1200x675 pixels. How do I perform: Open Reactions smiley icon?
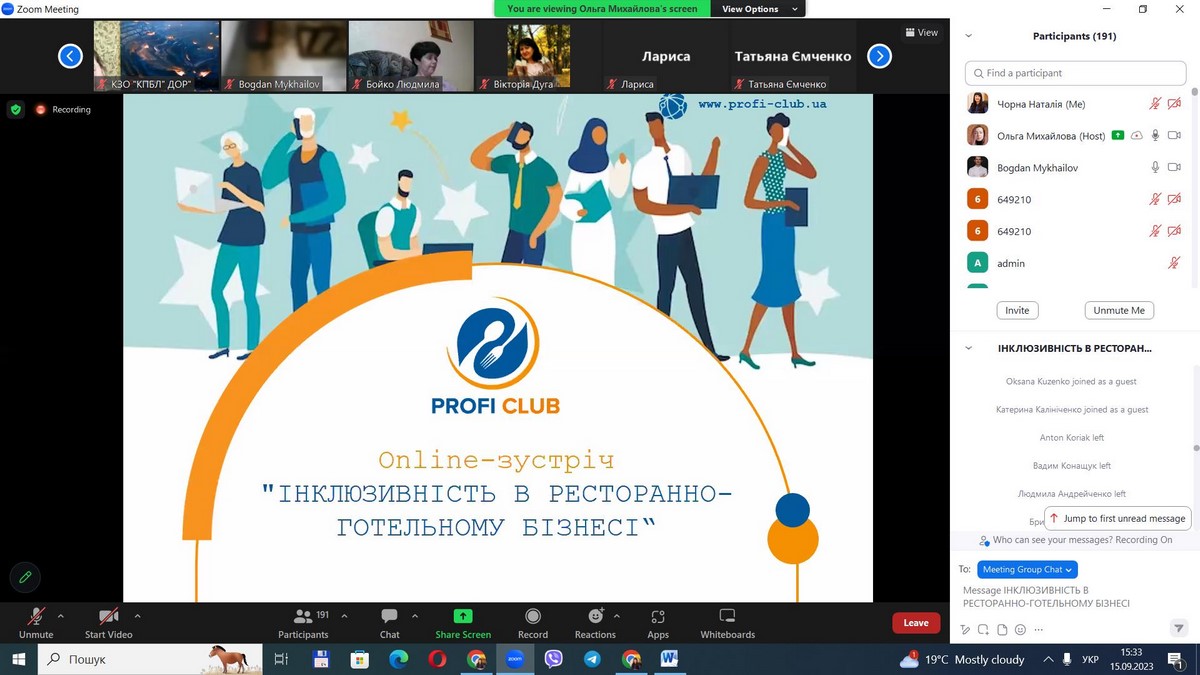[x=596, y=617]
